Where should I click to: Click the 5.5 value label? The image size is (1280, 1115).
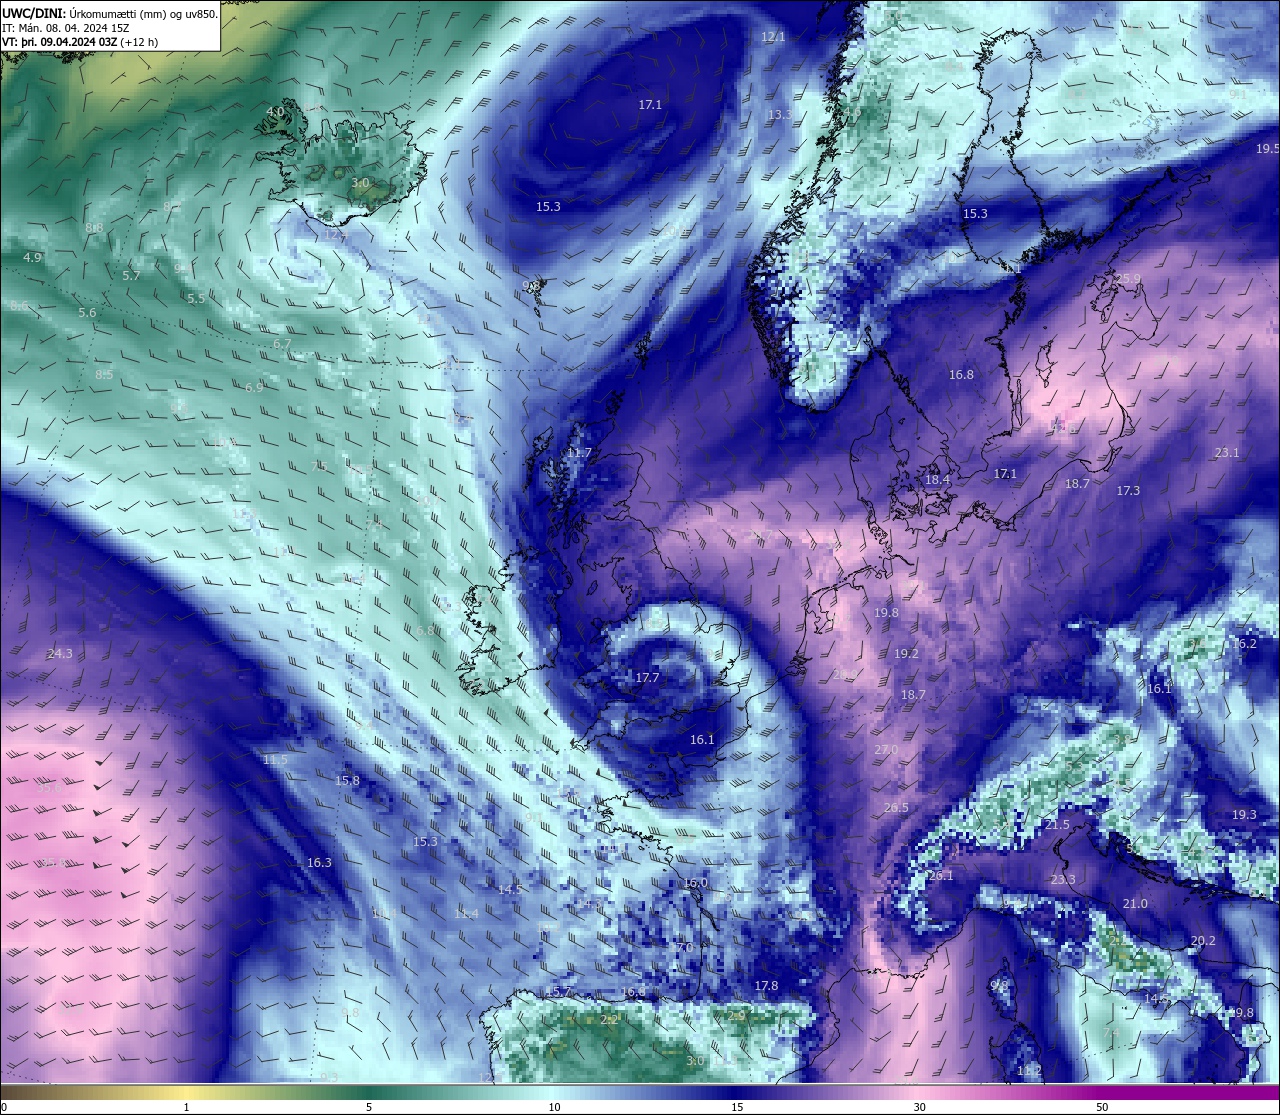pos(196,298)
